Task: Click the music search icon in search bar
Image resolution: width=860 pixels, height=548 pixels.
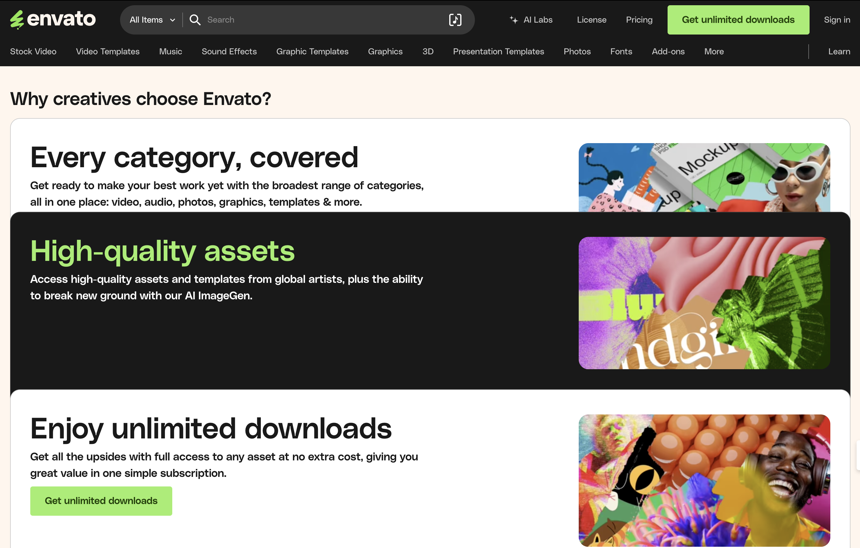Action: pyautogui.click(x=455, y=20)
